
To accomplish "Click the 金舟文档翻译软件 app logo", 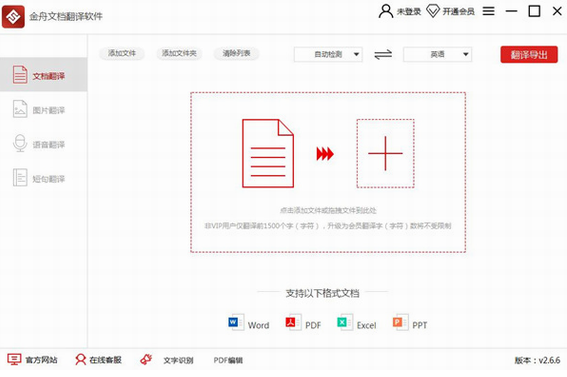I will 13,16.
